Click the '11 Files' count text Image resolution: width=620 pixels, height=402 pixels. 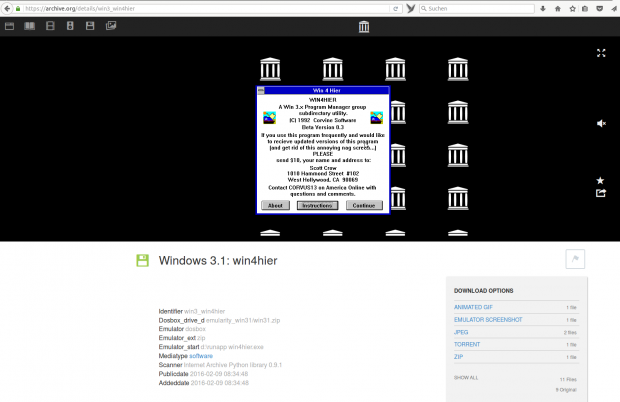568,379
